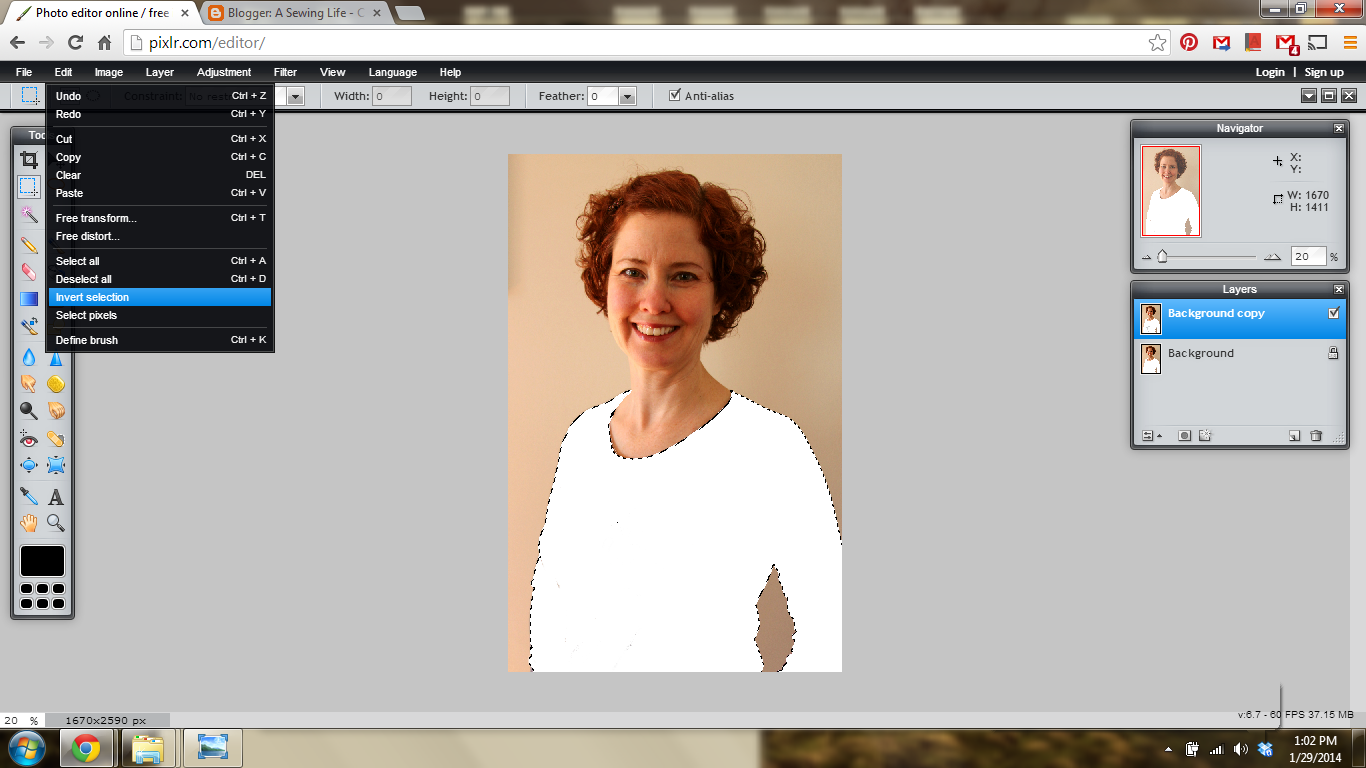Click the Login link
This screenshot has height=768, width=1366.
[1270, 72]
